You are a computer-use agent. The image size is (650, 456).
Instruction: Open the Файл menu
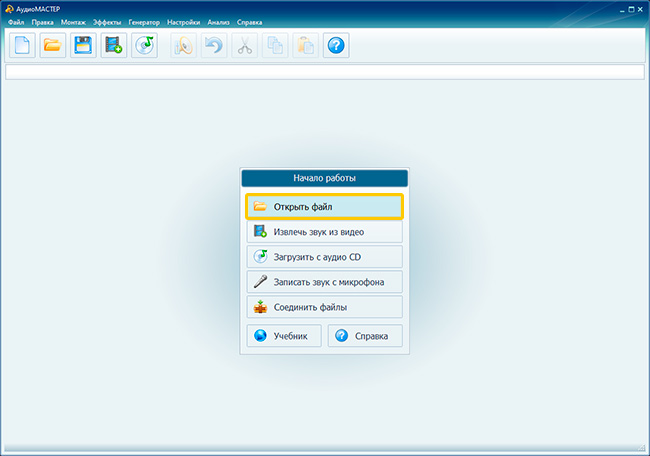[16, 22]
